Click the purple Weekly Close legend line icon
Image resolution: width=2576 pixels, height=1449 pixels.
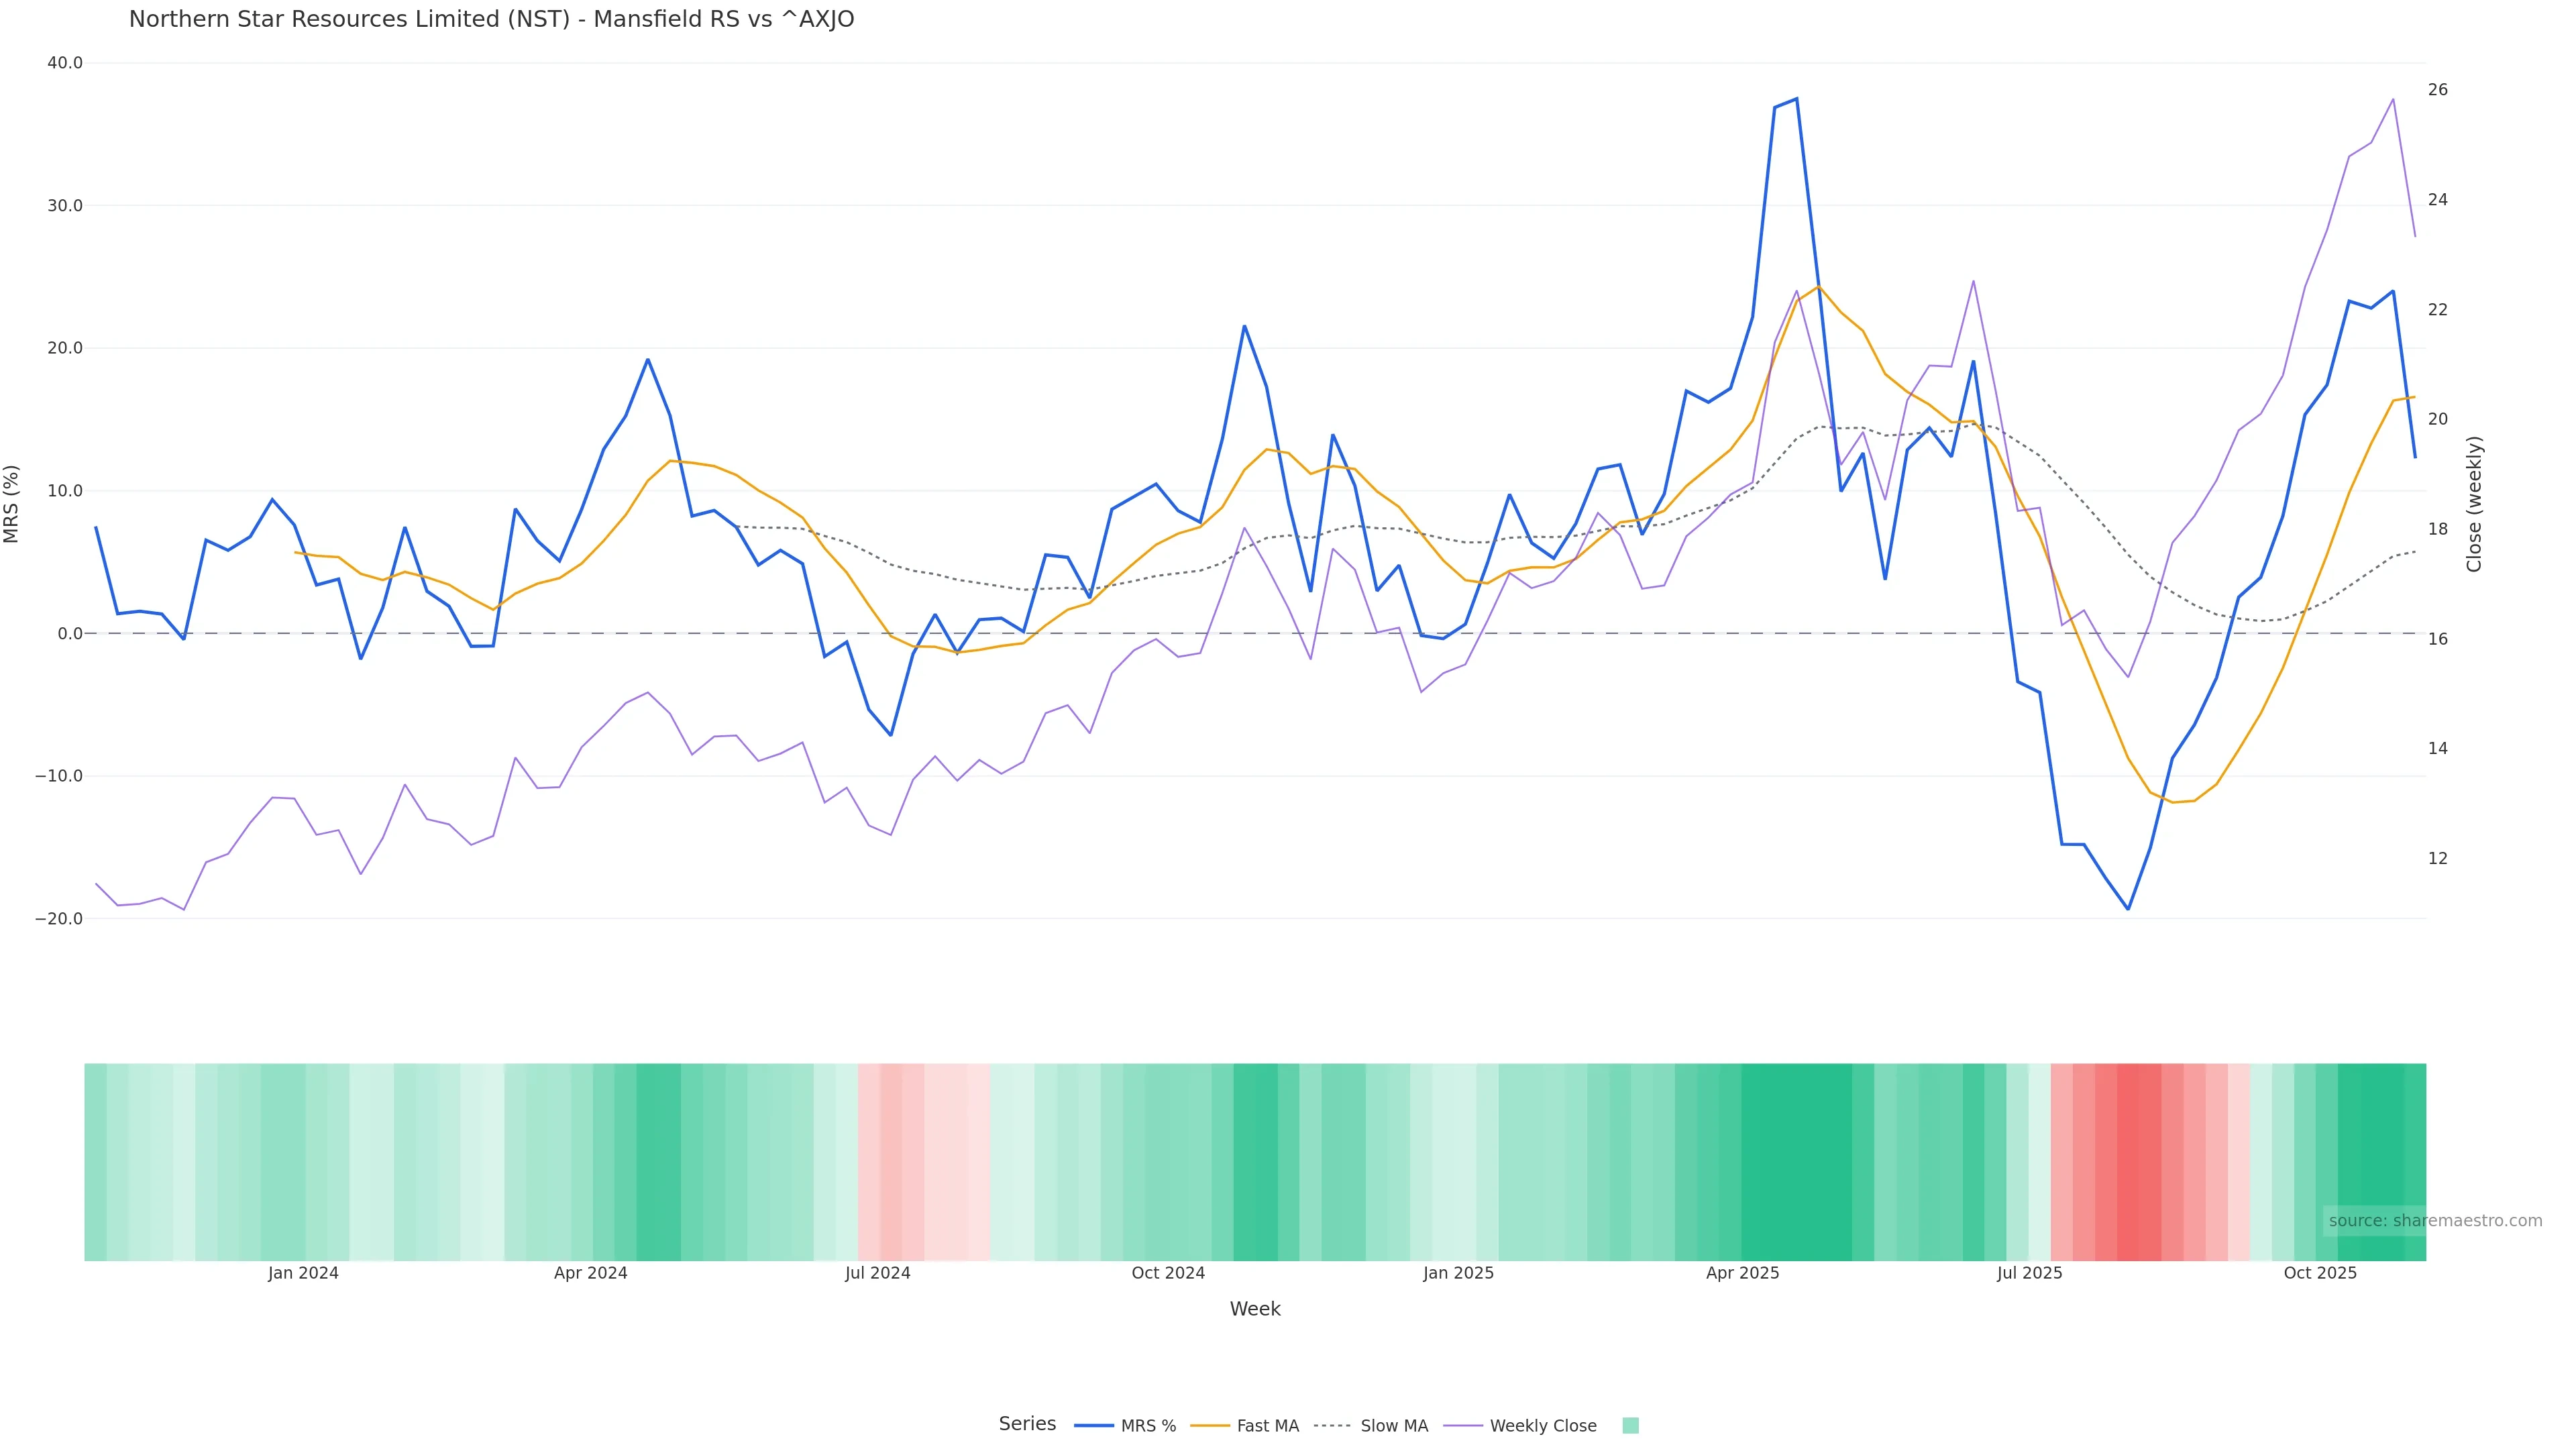1463,1426
